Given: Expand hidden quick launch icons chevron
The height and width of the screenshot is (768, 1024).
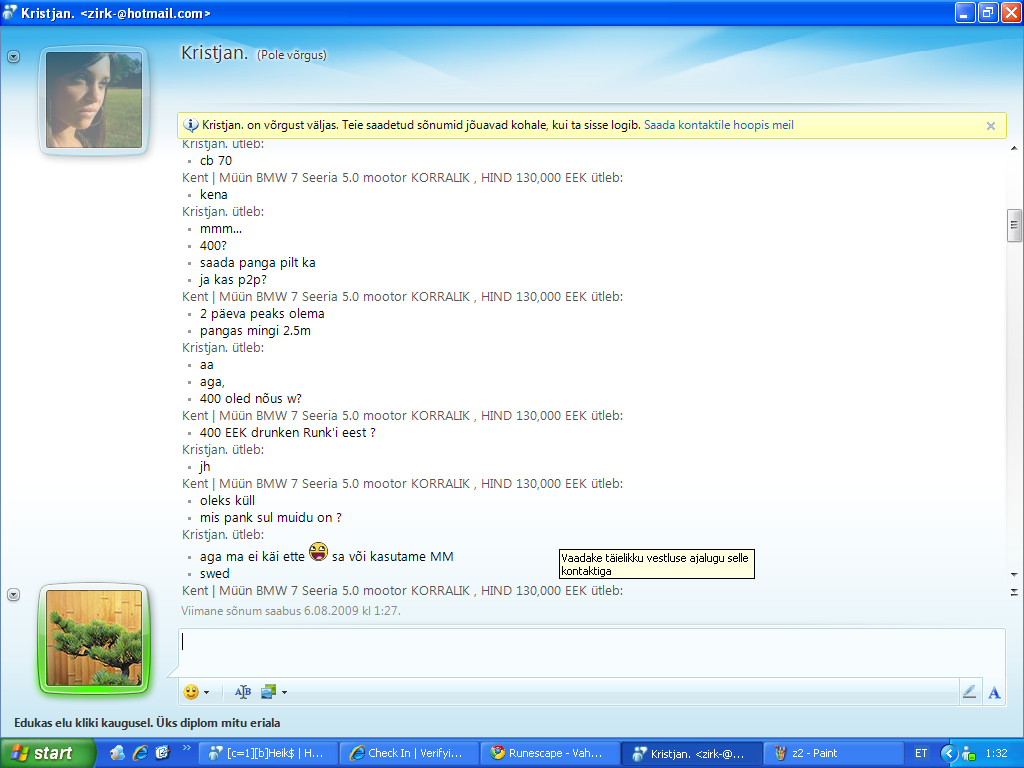Looking at the screenshot, I should 186,748.
